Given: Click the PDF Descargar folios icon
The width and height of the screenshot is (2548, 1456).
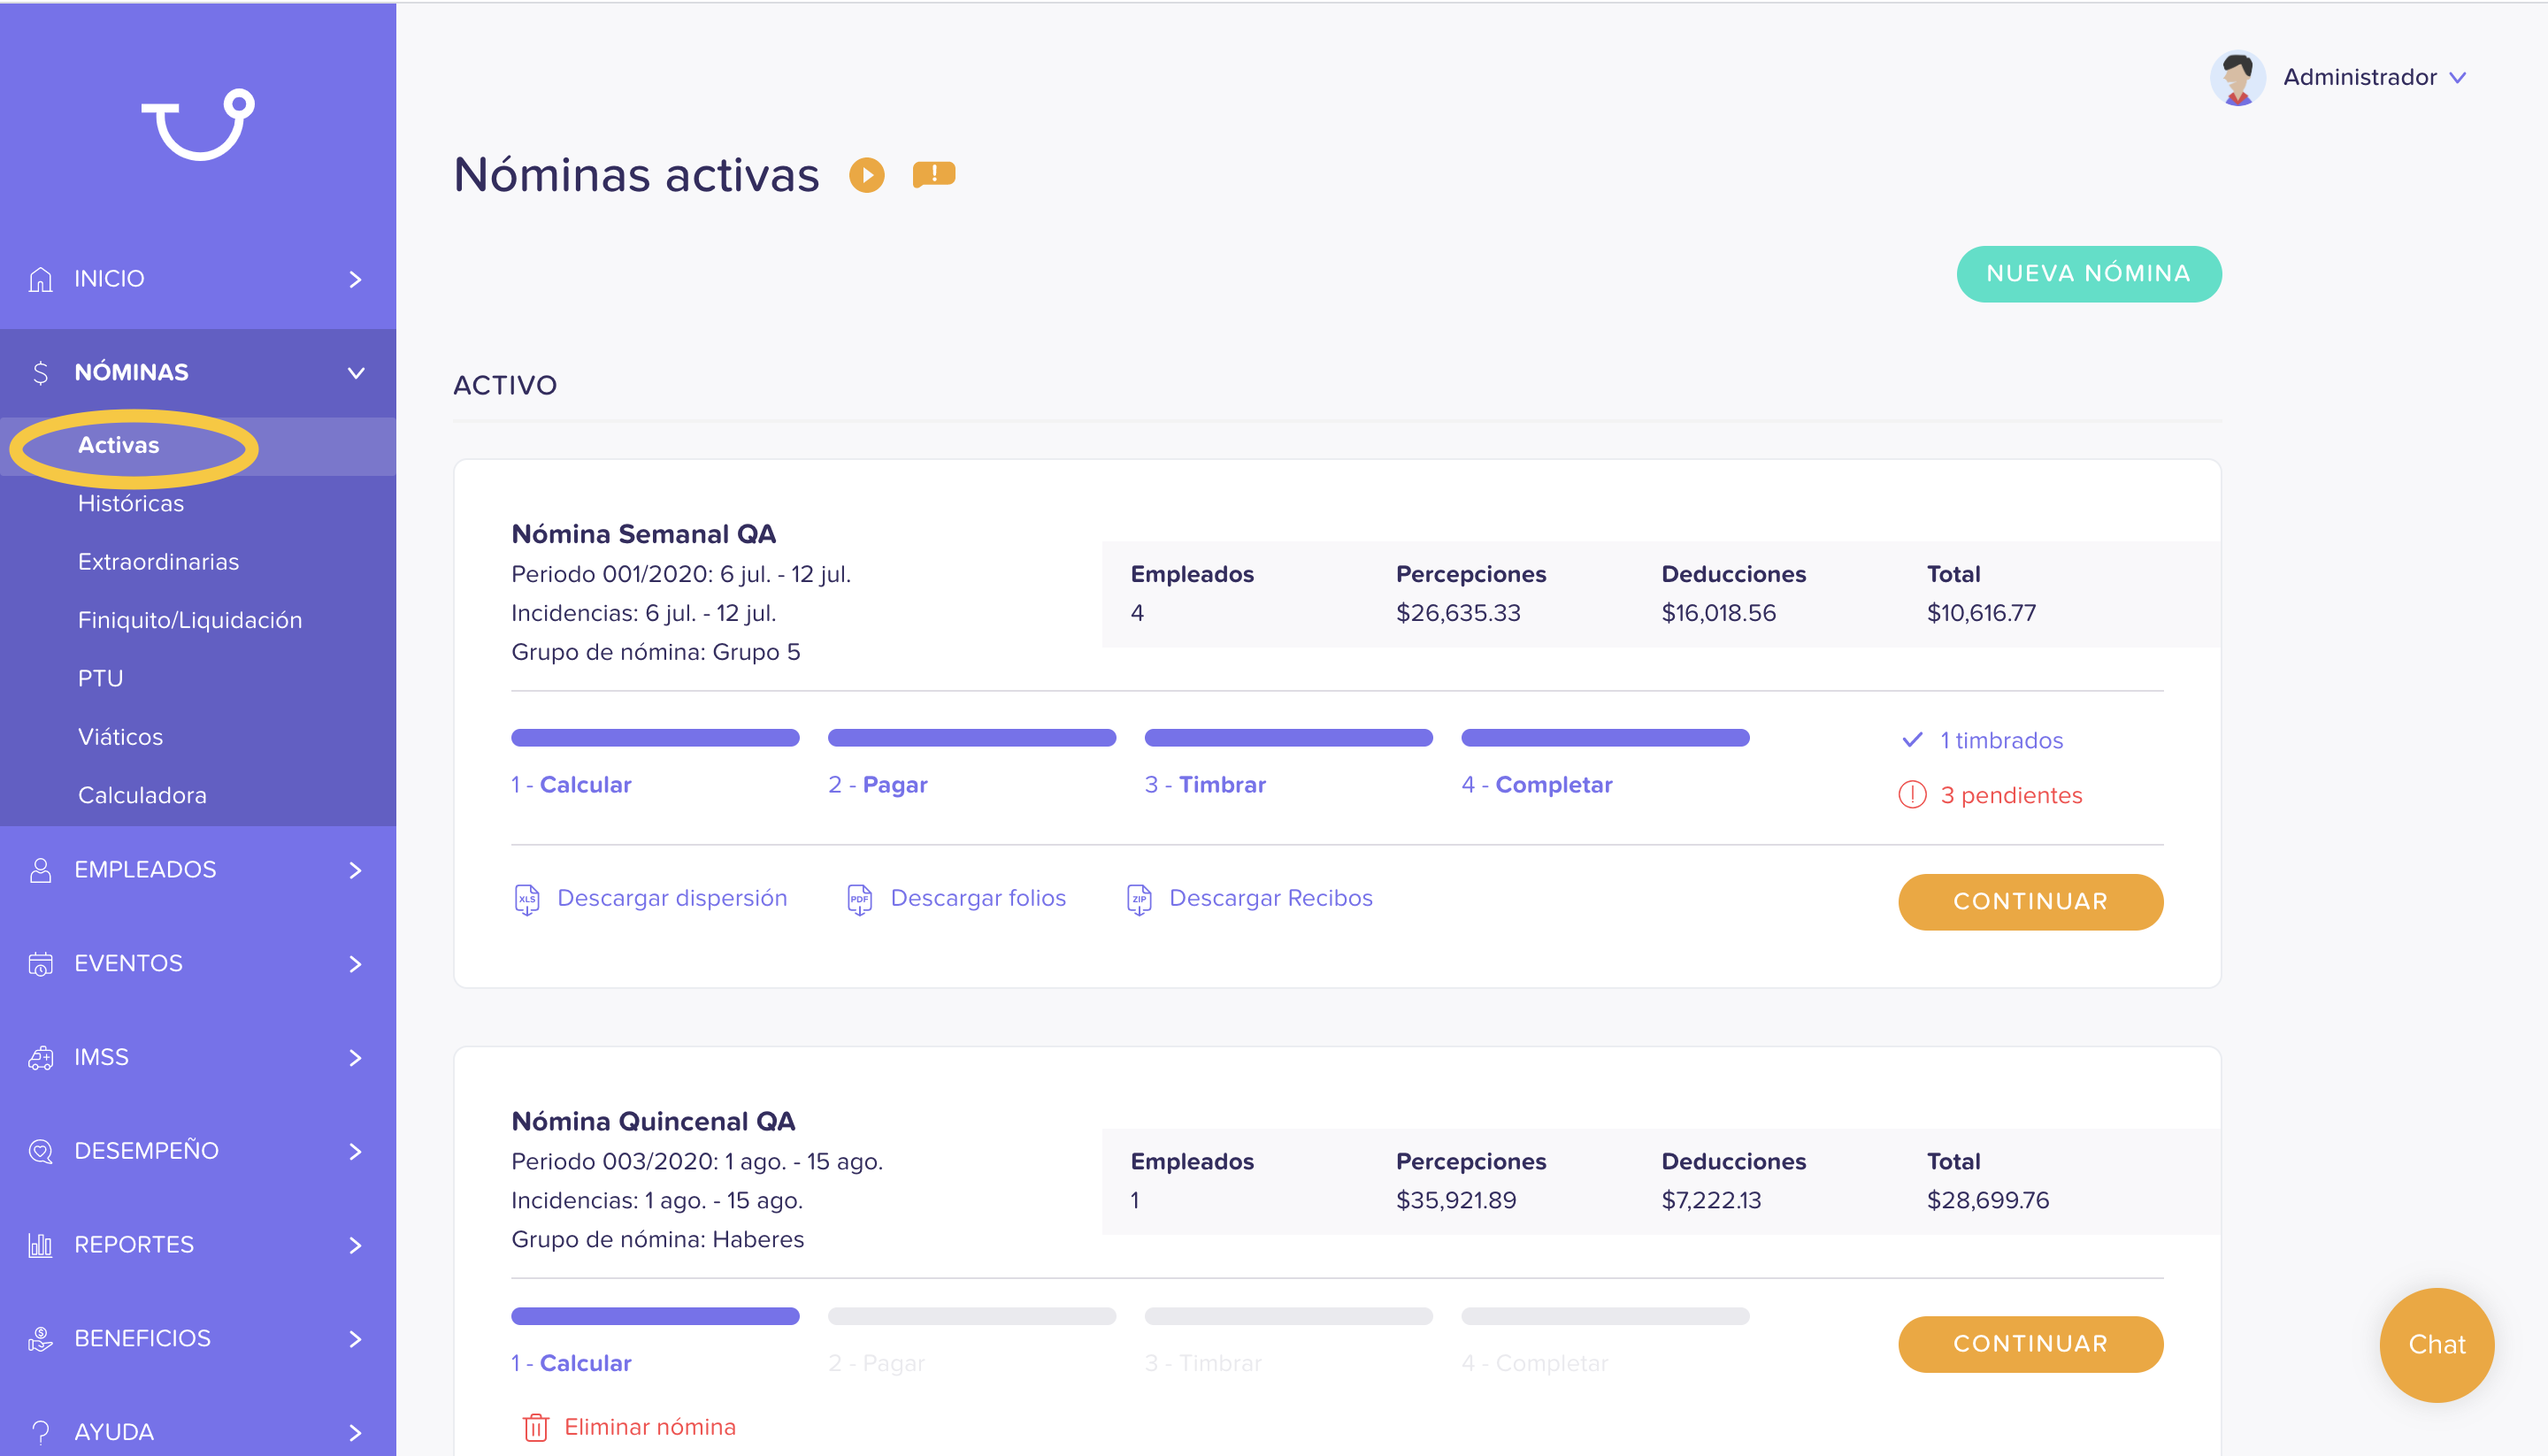Looking at the screenshot, I should [x=860, y=899].
